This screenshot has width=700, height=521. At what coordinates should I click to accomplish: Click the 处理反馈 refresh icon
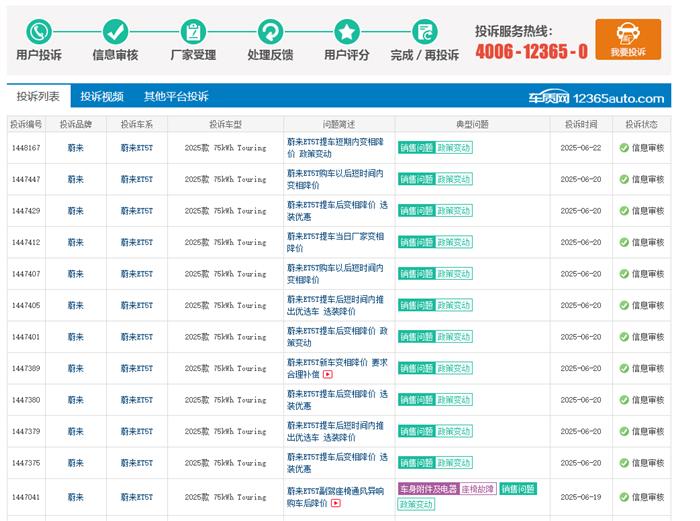tap(270, 32)
